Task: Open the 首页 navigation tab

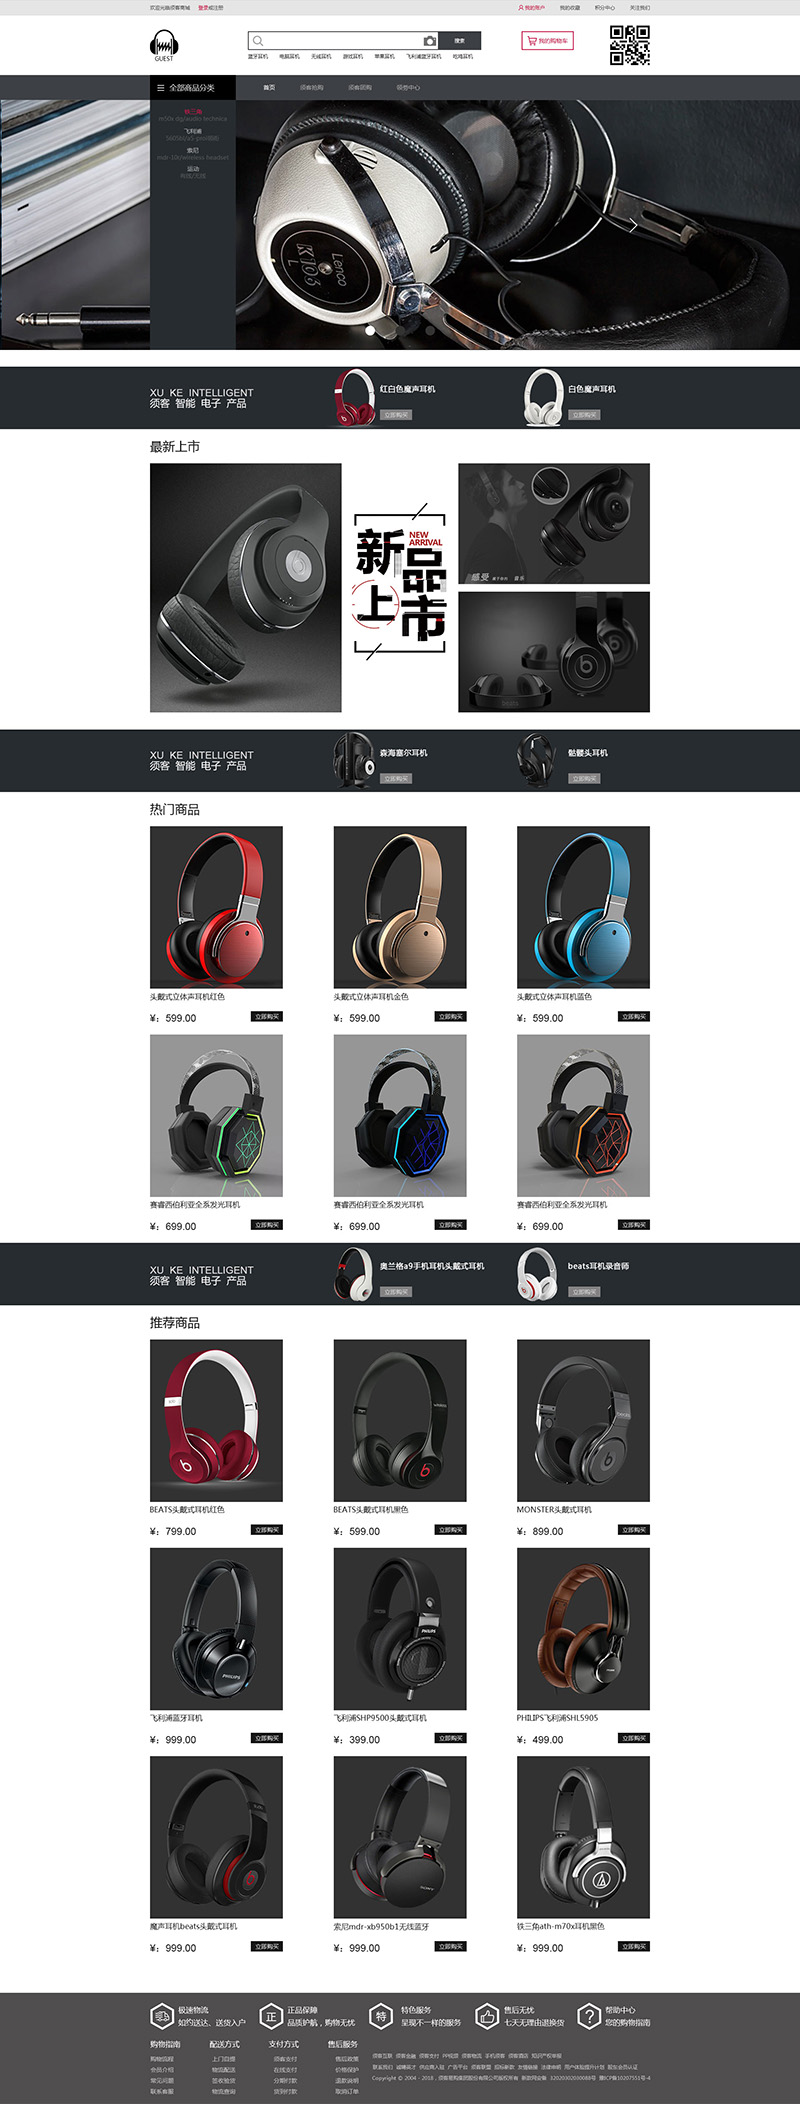Action: [269, 88]
